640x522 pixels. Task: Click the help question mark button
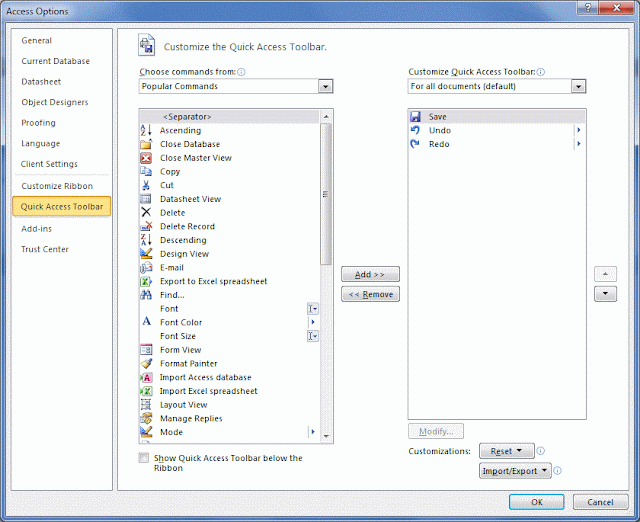[x=588, y=8]
